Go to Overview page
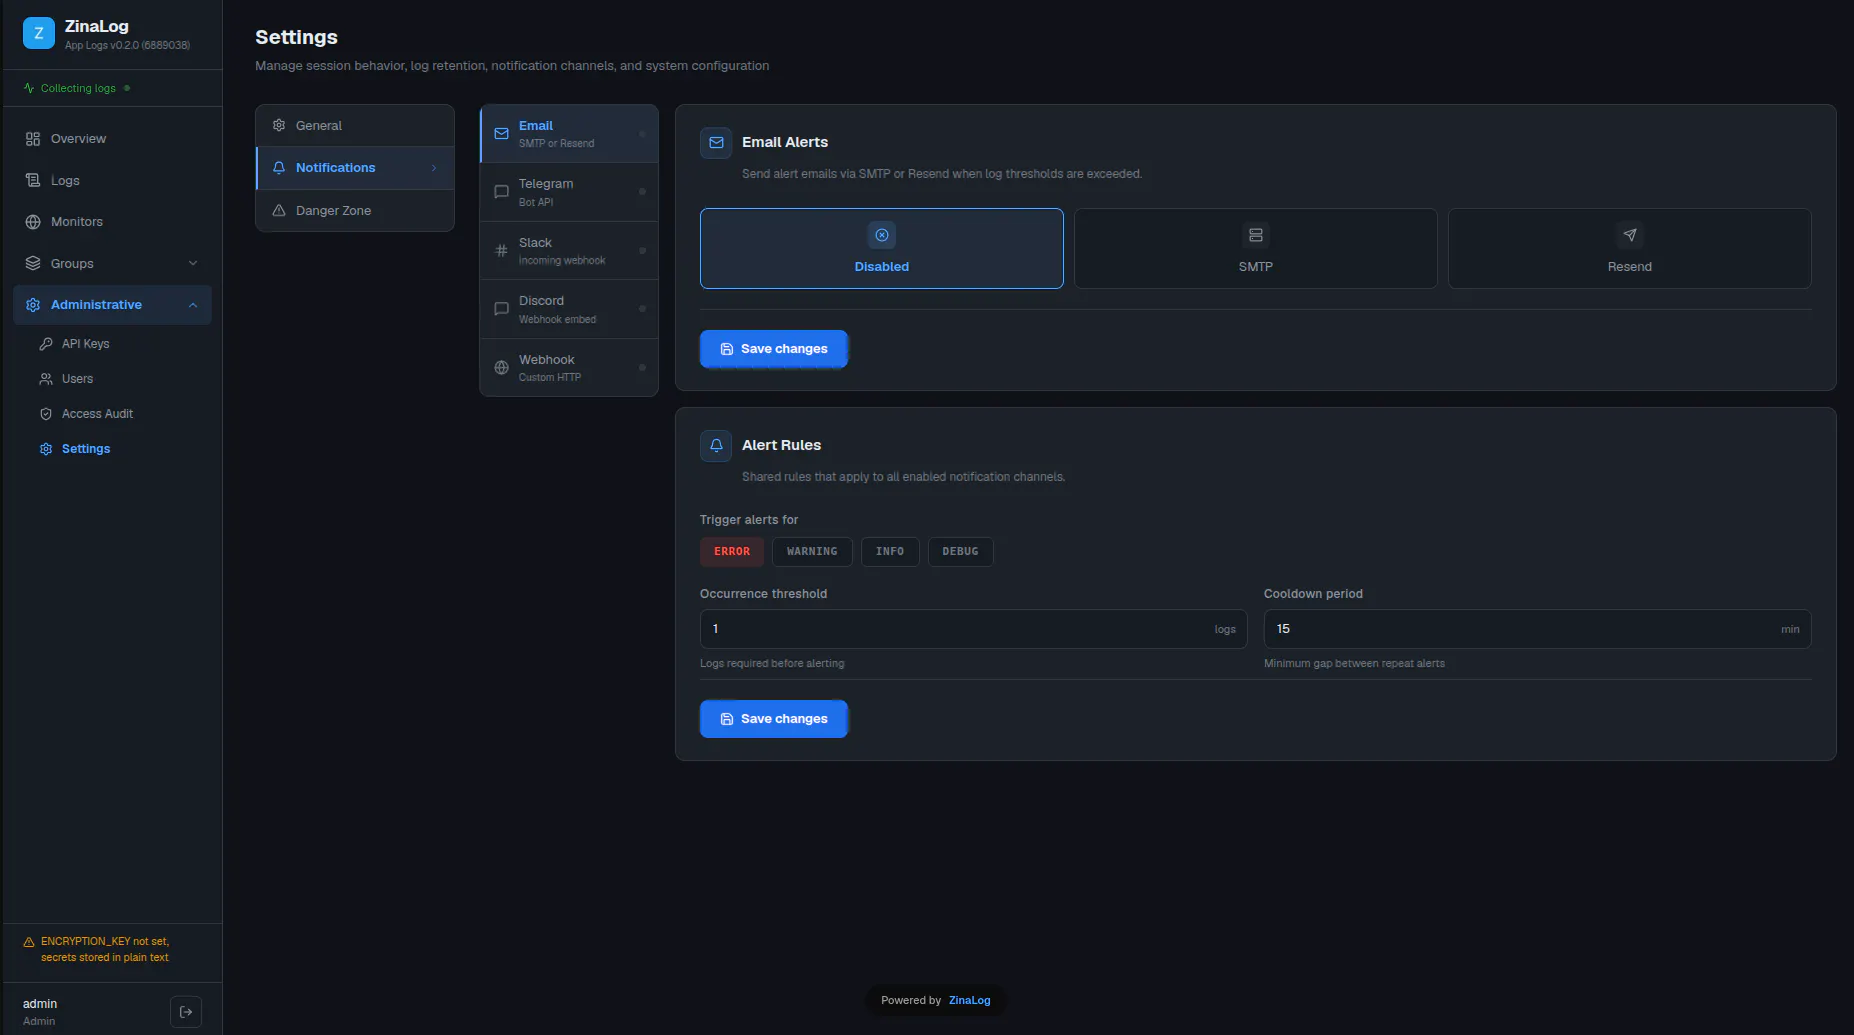Viewport: 1854px width, 1035px height. point(112,139)
